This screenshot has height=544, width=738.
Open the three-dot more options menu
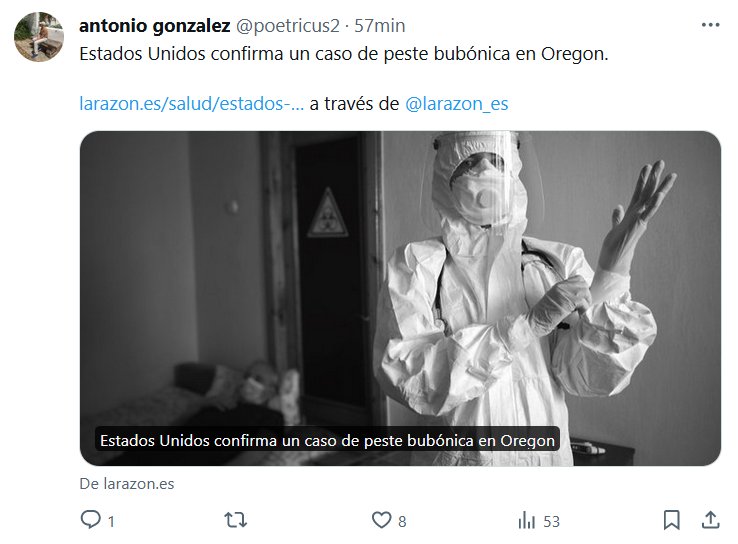click(x=710, y=25)
